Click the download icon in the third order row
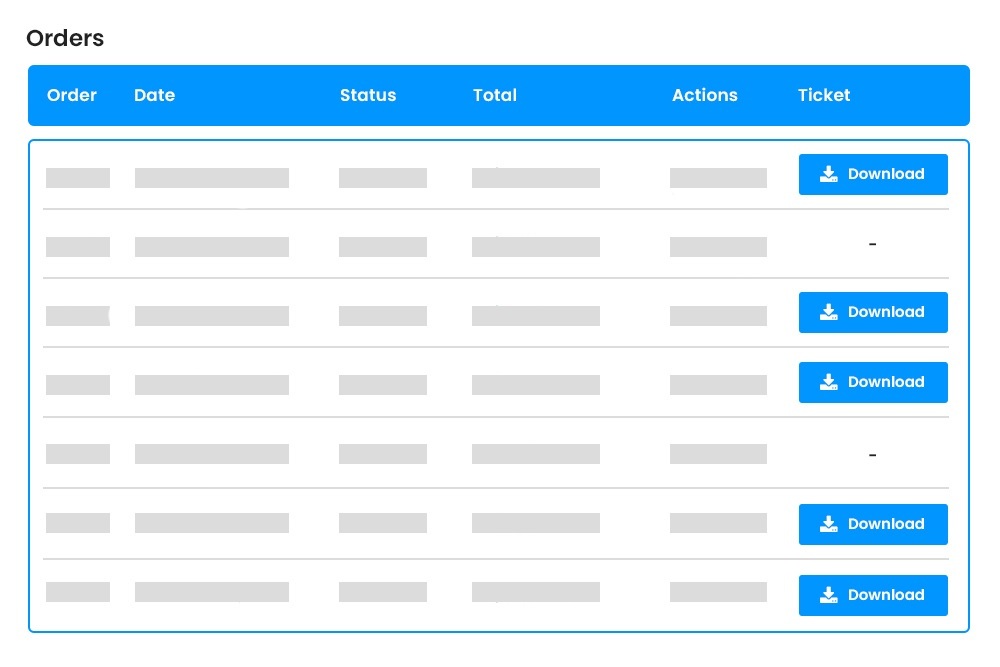 (x=828, y=312)
